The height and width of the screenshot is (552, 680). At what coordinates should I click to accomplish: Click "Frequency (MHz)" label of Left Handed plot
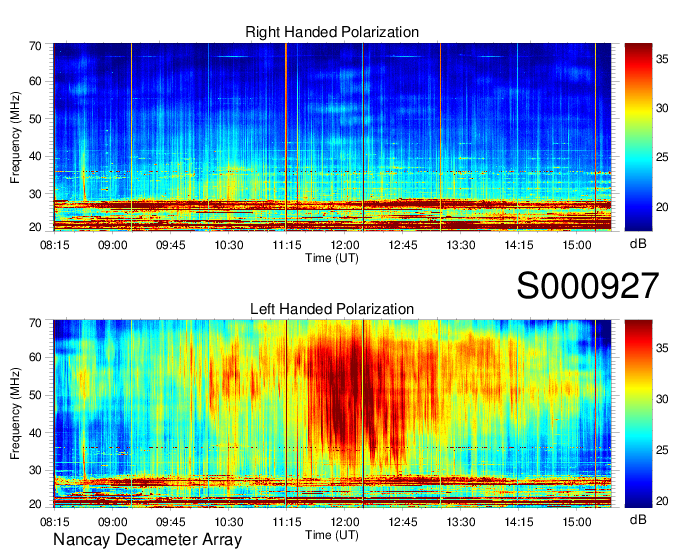(x=15, y=413)
